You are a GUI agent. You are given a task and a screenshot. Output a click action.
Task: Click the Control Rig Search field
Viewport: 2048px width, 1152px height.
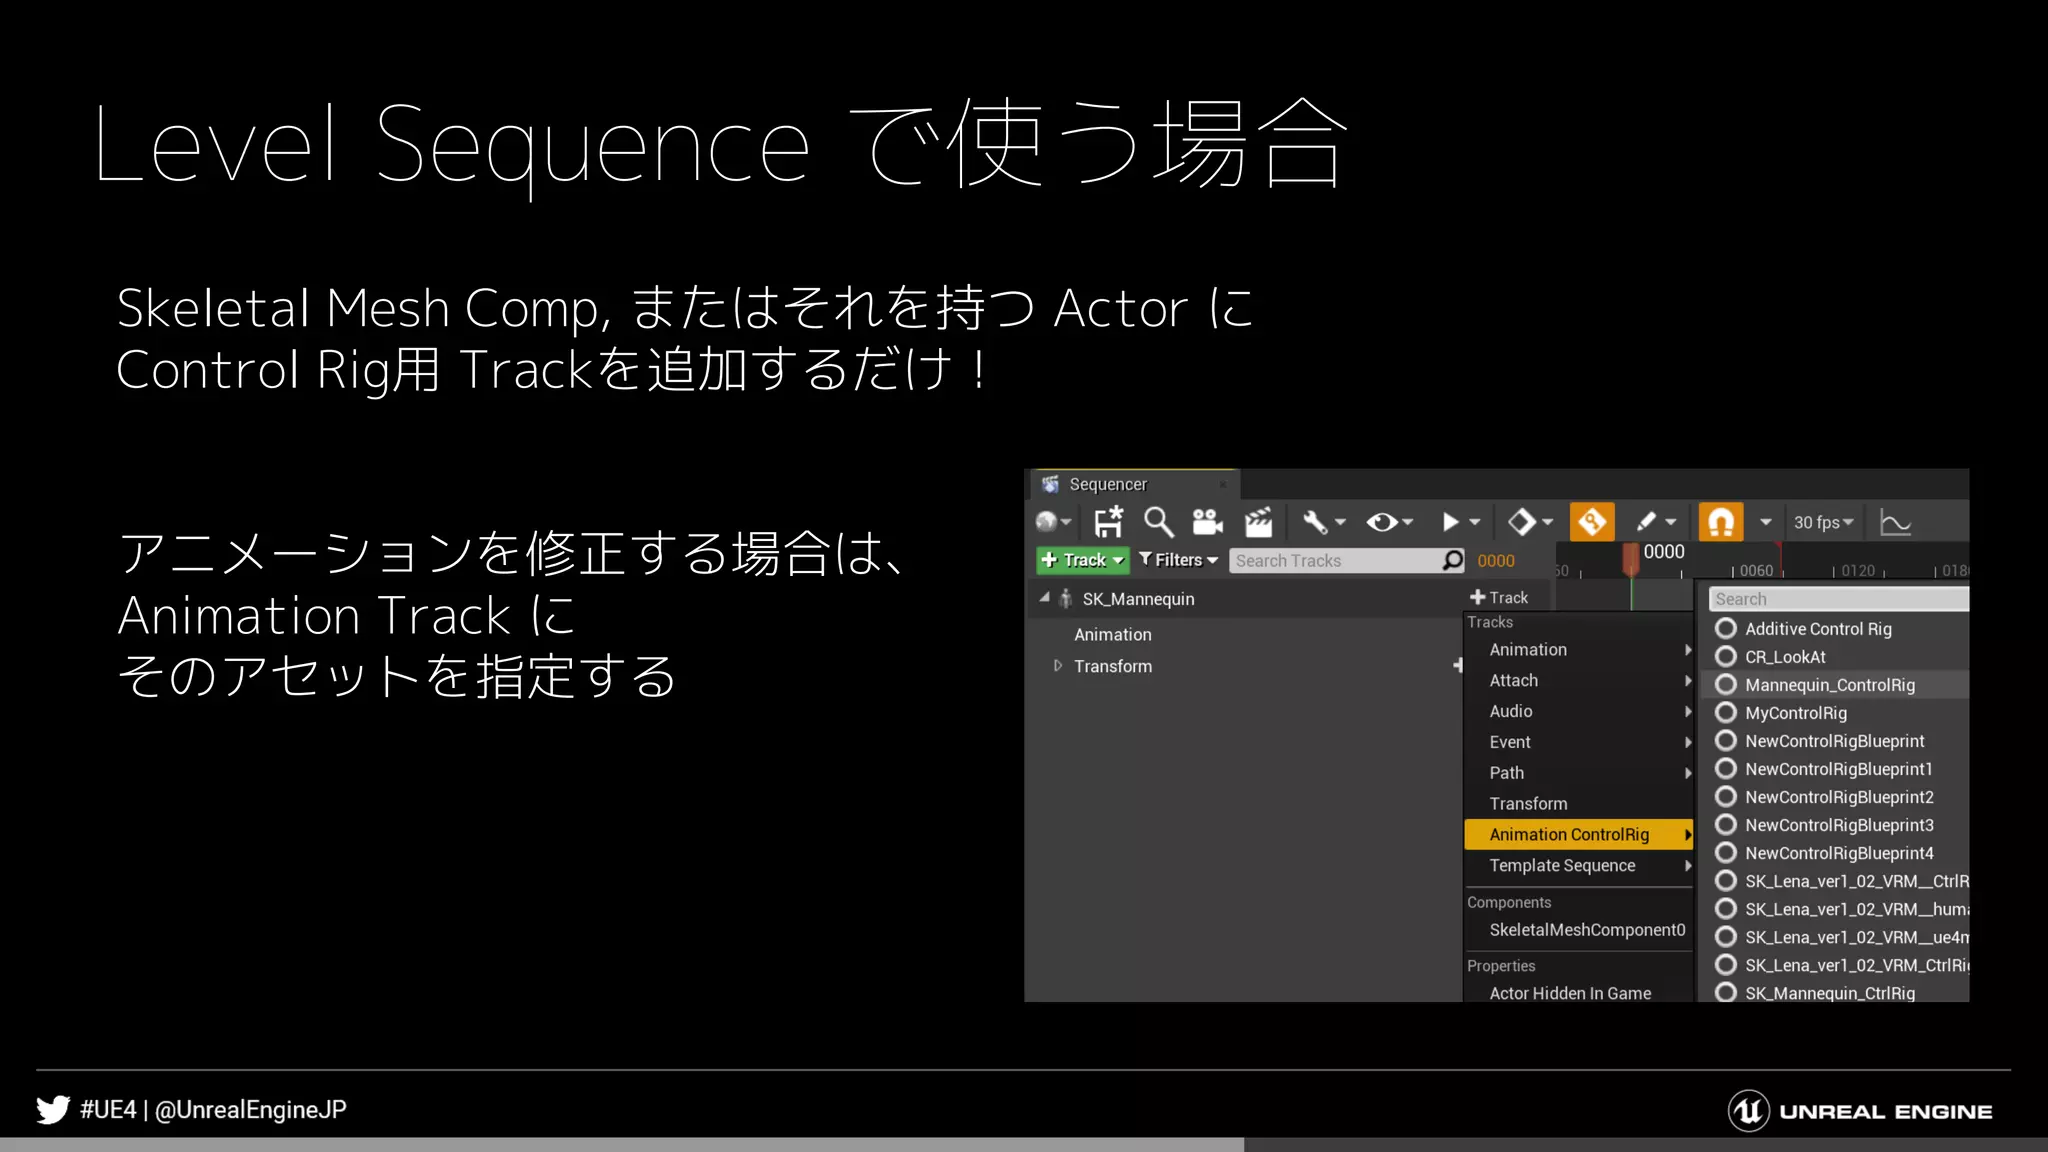[x=1838, y=599]
